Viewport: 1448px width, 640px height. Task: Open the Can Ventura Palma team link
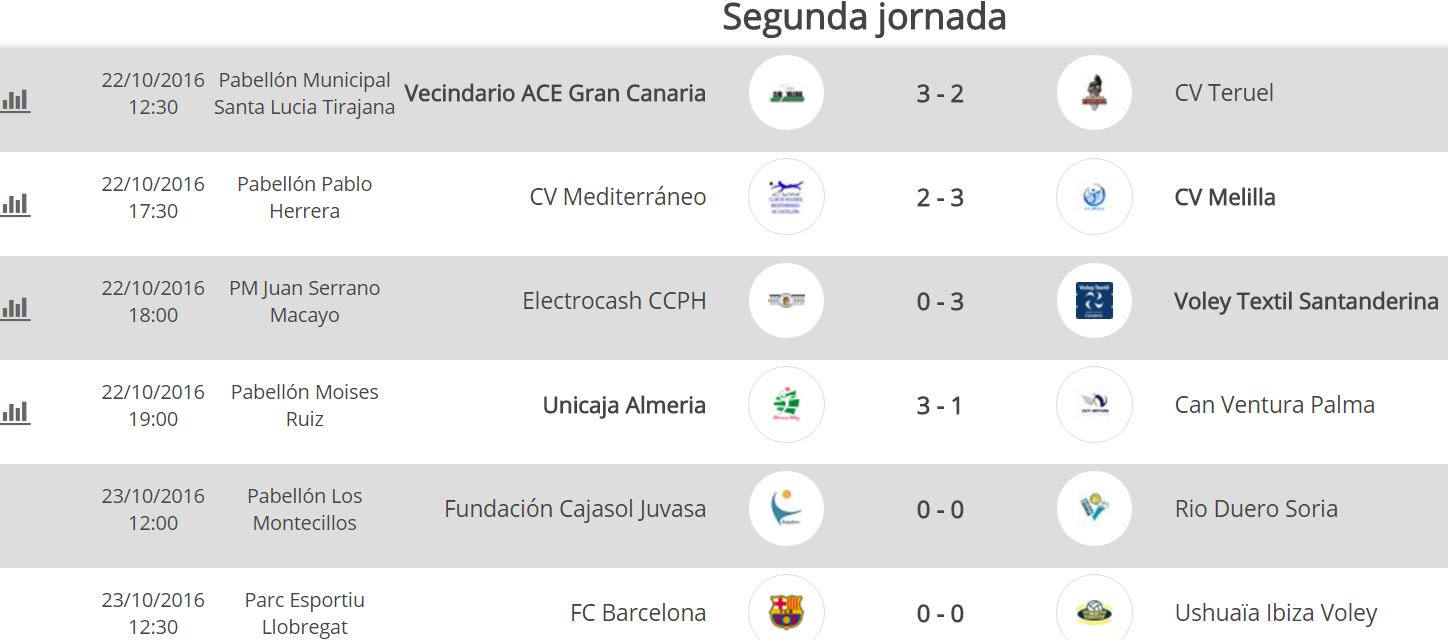pos(1274,405)
